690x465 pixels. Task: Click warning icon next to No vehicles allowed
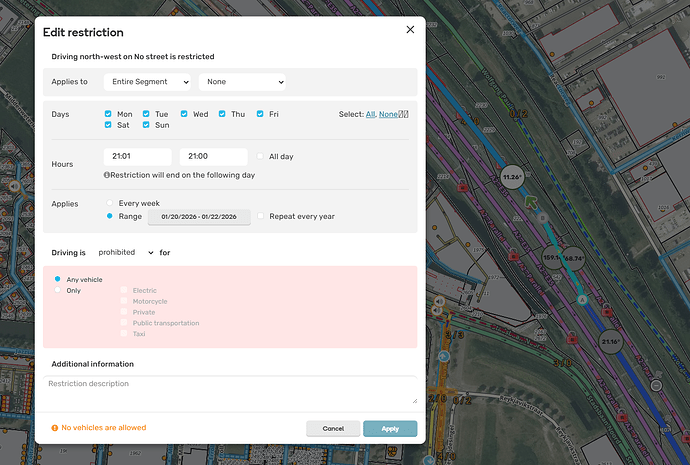(x=54, y=428)
